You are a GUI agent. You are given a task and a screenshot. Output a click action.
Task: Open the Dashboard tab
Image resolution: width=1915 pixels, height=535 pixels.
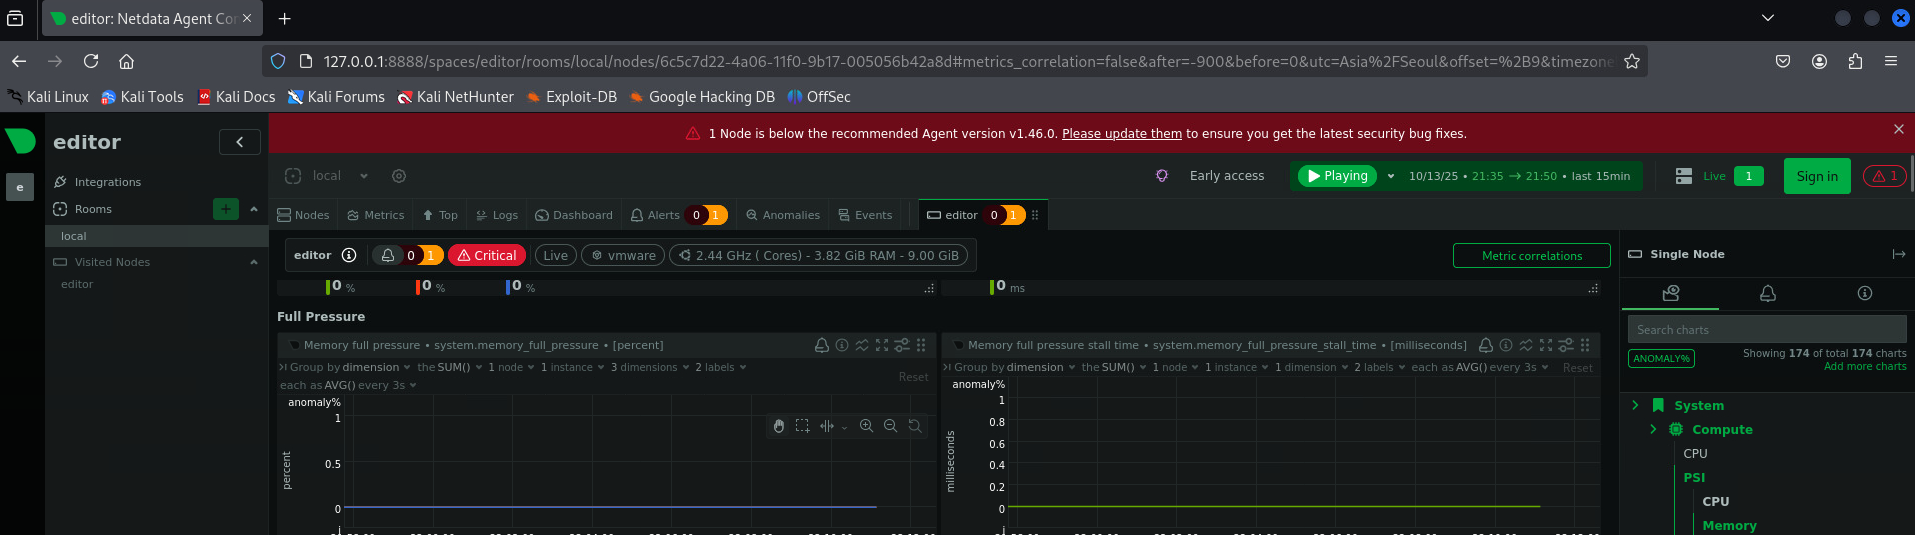click(574, 215)
